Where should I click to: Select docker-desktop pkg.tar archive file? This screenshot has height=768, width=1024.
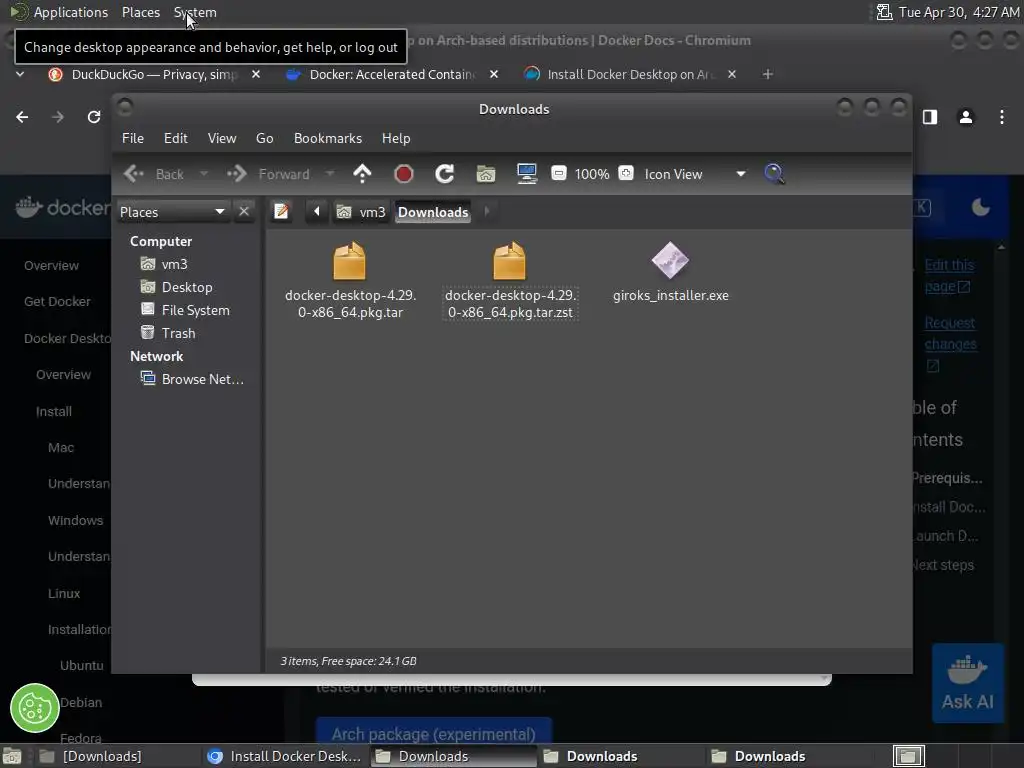pyautogui.click(x=350, y=281)
